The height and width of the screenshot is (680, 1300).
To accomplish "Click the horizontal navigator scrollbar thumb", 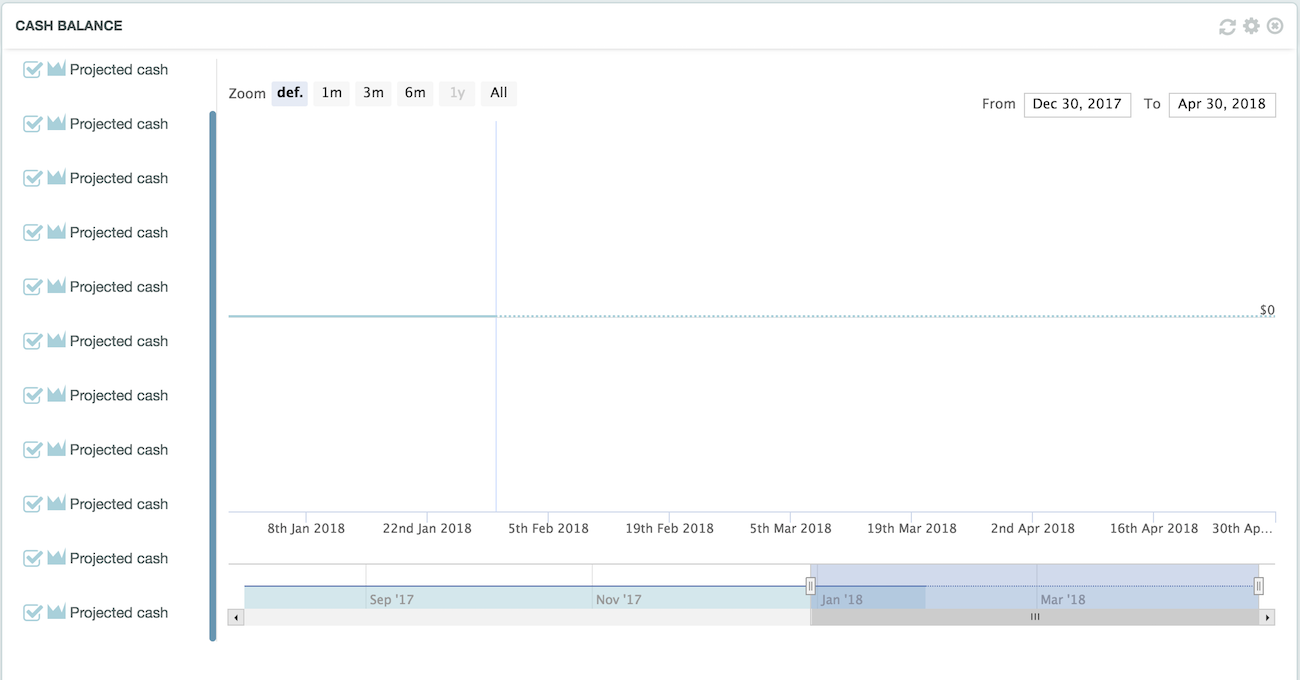I will (1035, 618).
